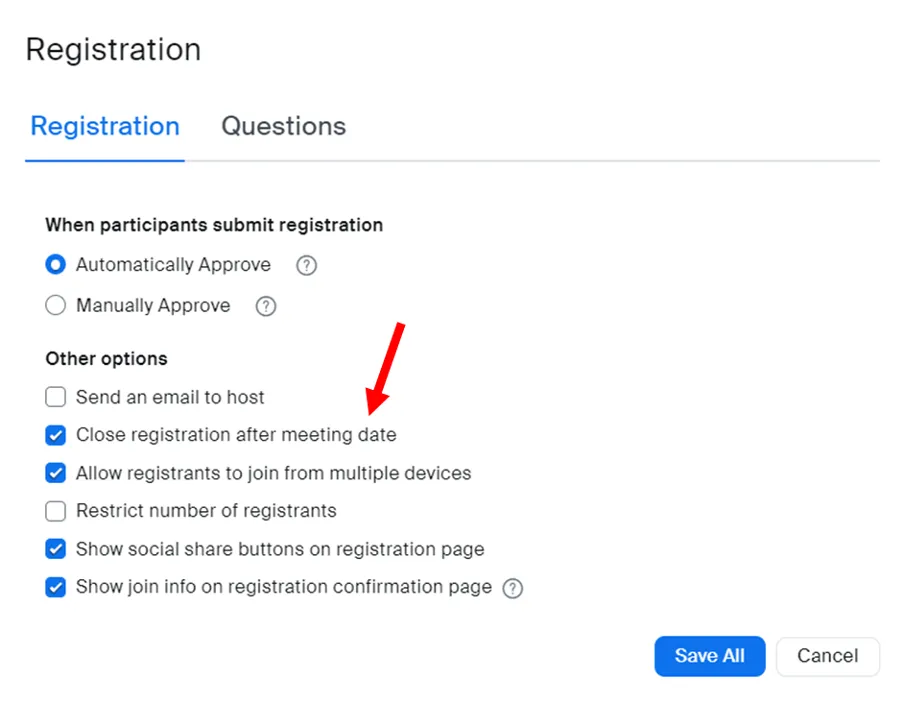Disable joining from multiple devices checkbox

(56, 473)
